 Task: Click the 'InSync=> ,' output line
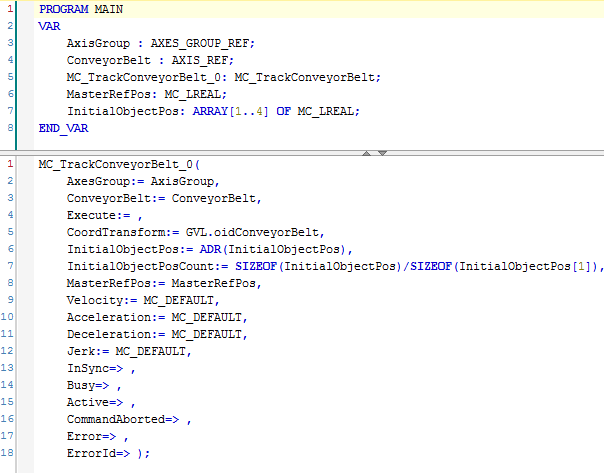(101, 368)
